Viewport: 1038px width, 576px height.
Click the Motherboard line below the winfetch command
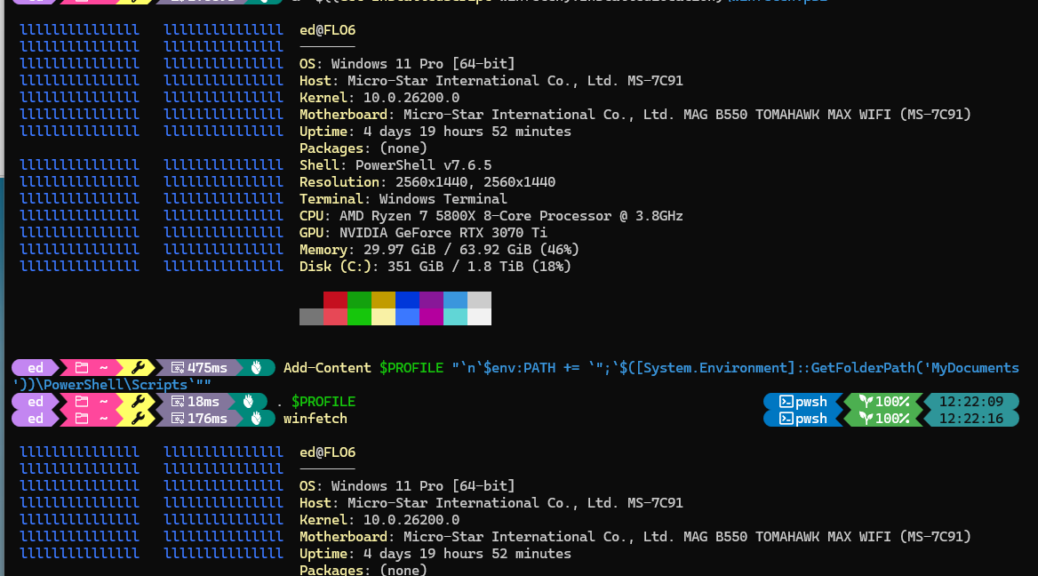(x=635, y=537)
